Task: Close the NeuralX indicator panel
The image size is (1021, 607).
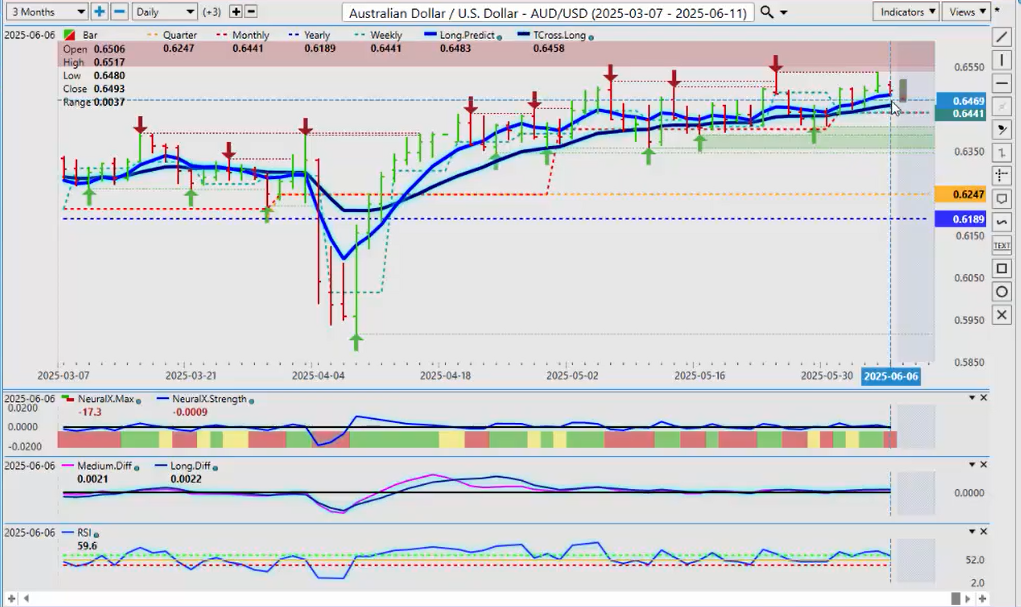Action: pos(984,397)
